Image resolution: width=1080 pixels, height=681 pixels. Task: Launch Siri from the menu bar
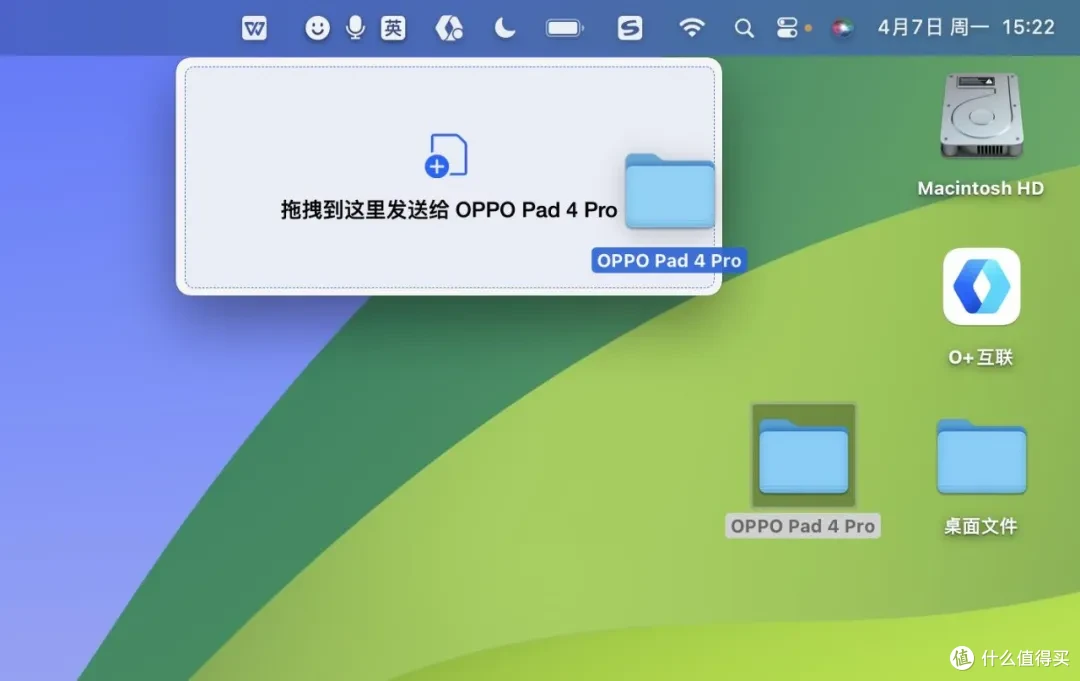(842, 28)
